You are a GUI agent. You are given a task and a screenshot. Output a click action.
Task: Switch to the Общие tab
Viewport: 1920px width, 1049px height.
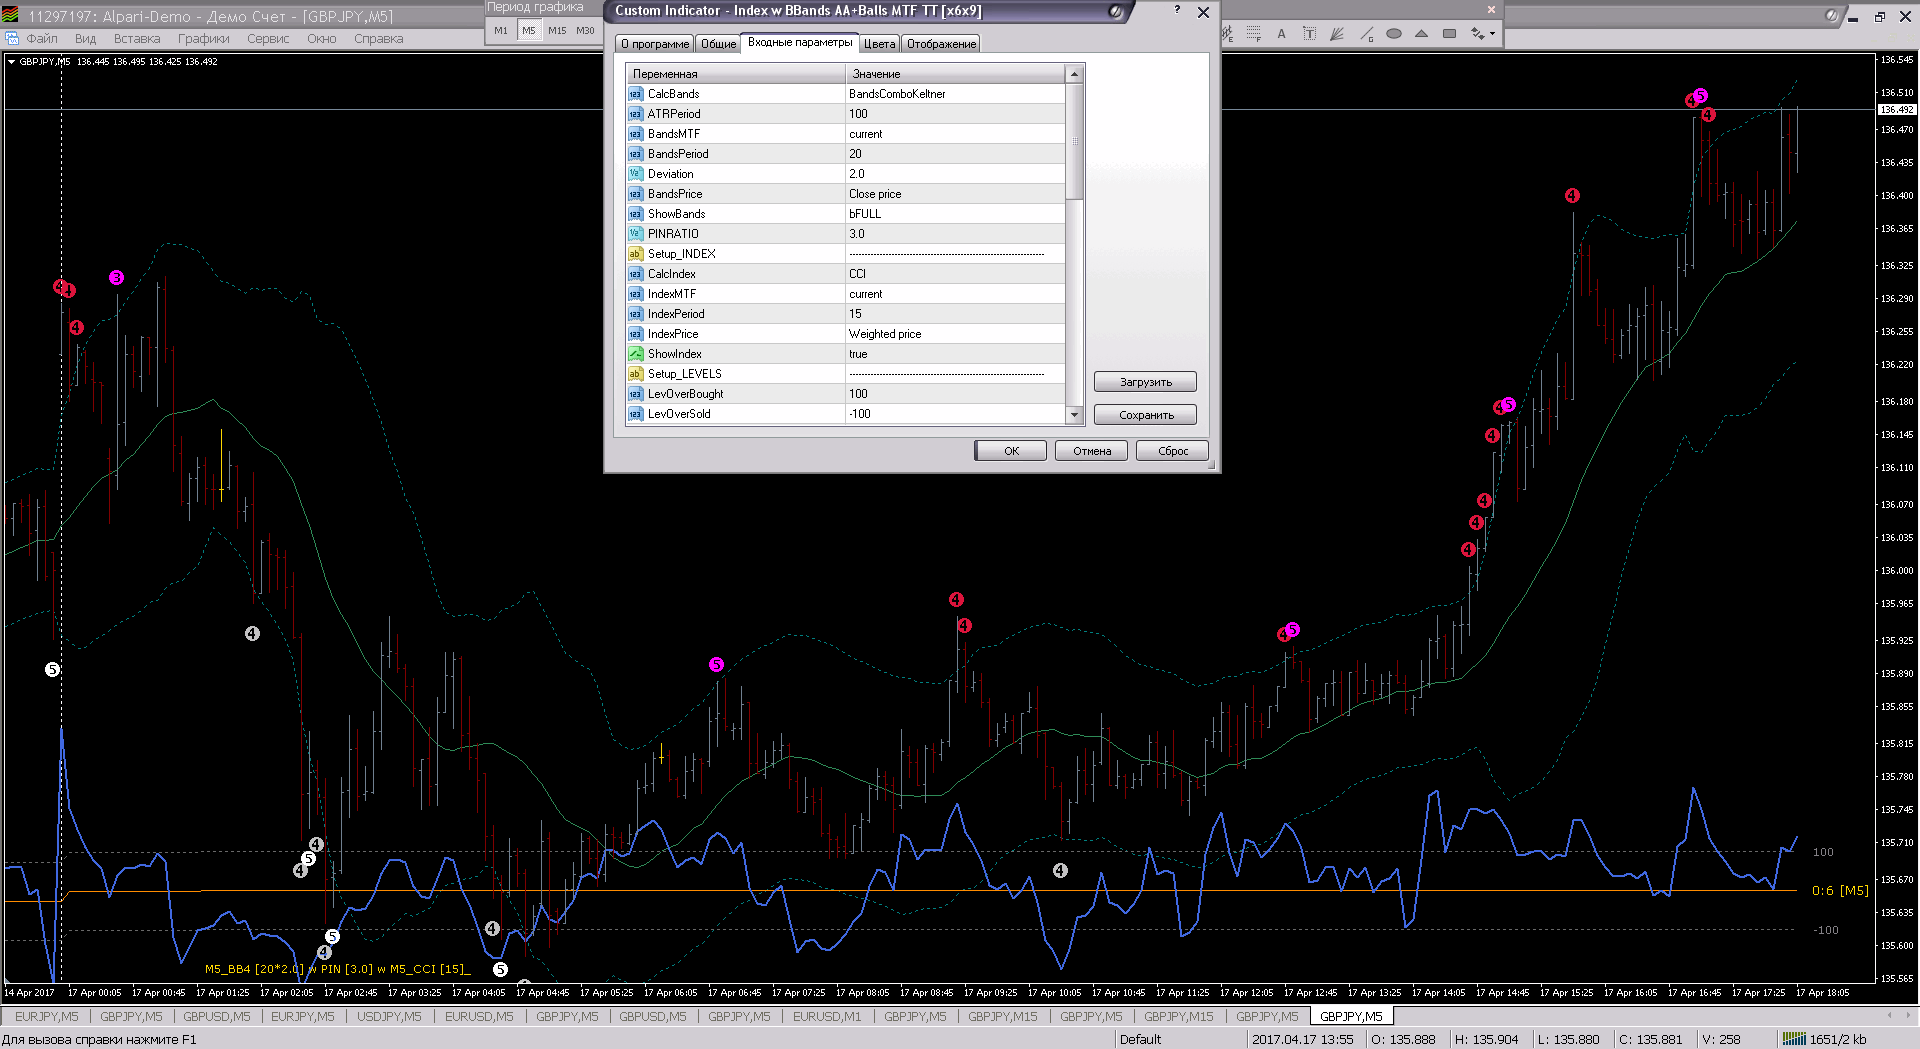(718, 44)
